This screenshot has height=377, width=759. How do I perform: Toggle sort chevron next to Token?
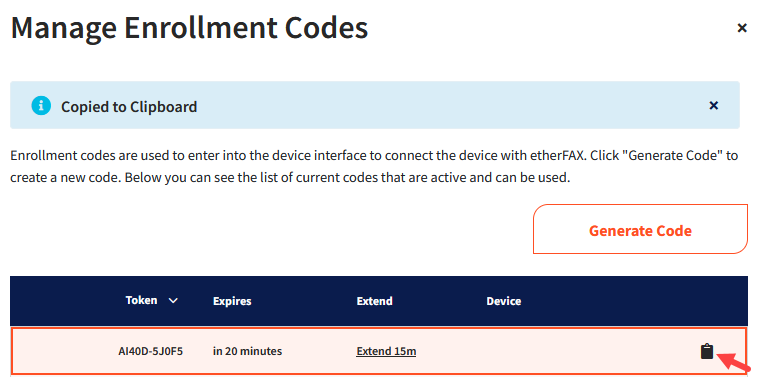point(173,301)
